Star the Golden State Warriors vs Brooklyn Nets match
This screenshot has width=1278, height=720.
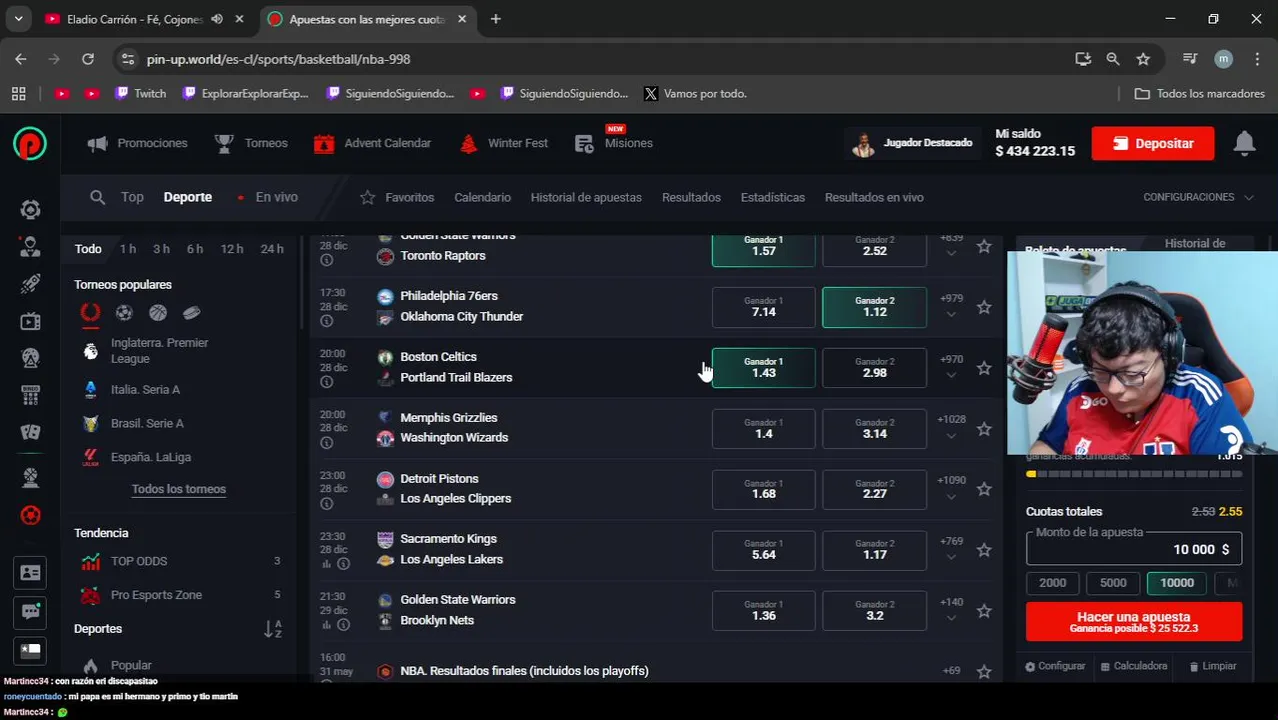click(984, 611)
